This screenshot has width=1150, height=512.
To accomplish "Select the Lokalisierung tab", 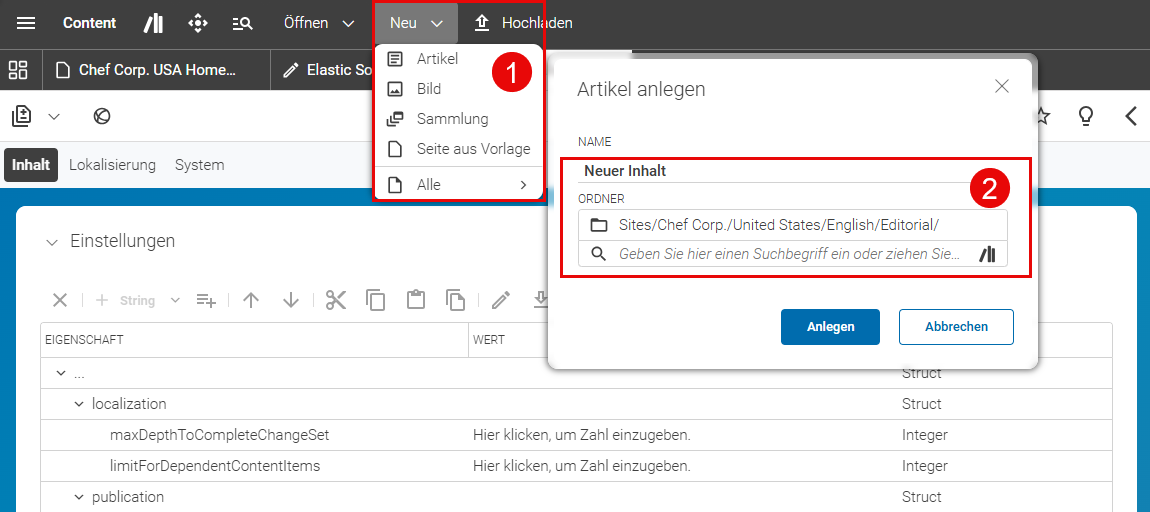I will pos(112,165).
